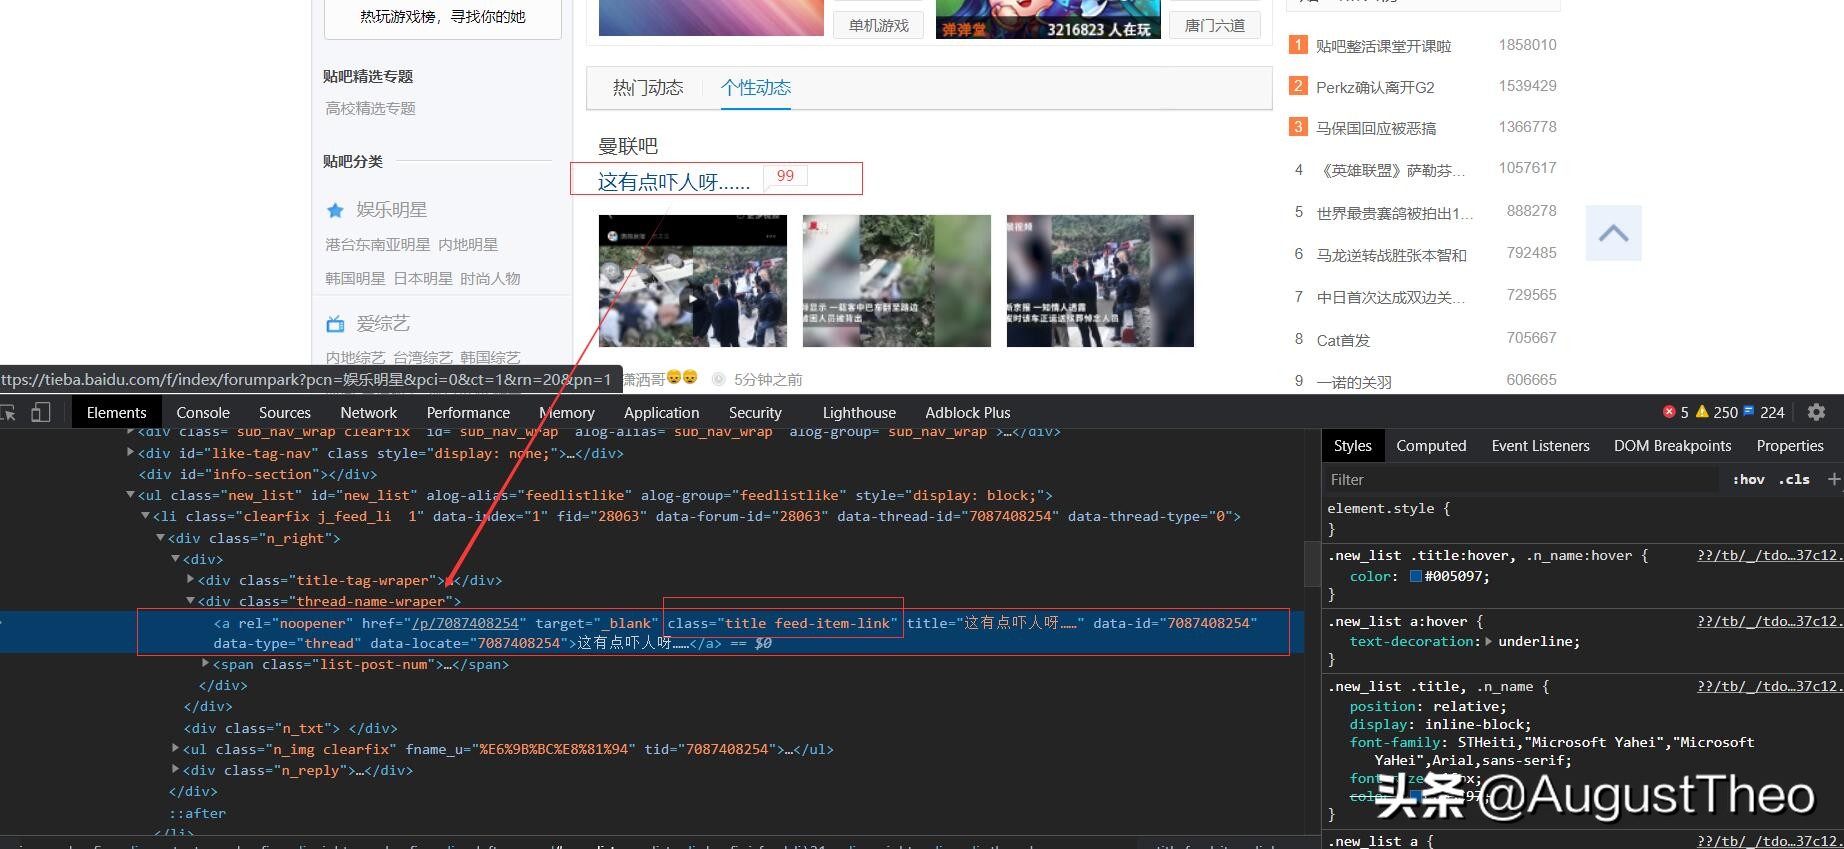Switch to the Performance tab

point(468,412)
